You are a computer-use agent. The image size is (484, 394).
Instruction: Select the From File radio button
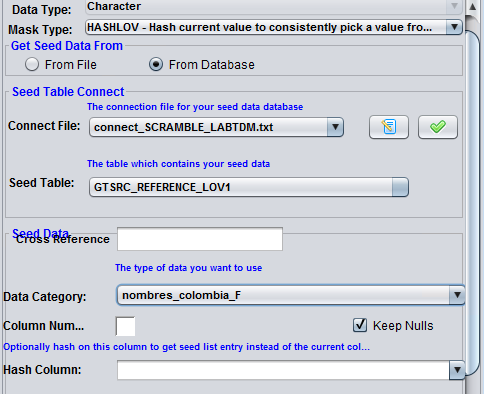pos(32,64)
